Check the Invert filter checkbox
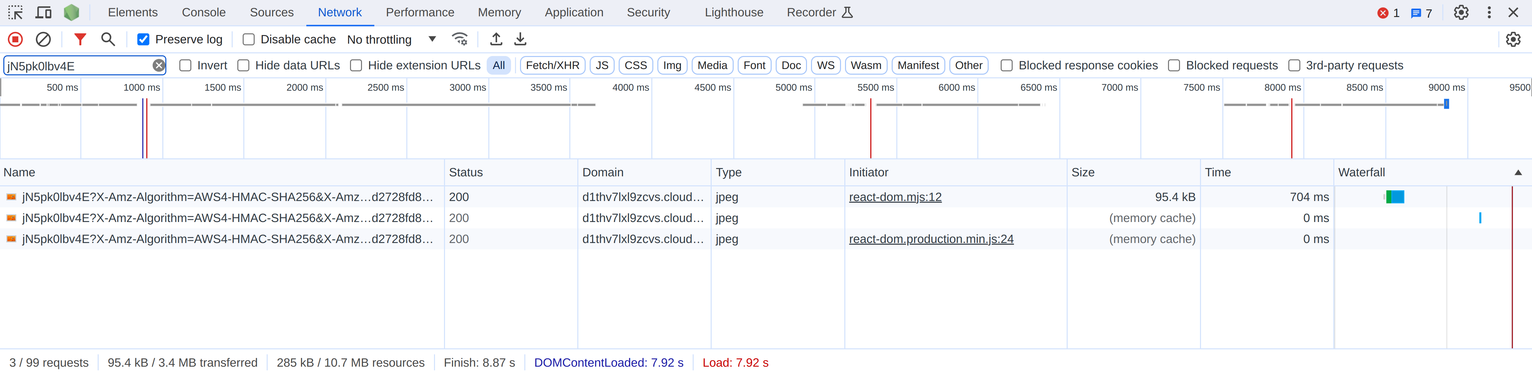 tap(185, 65)
